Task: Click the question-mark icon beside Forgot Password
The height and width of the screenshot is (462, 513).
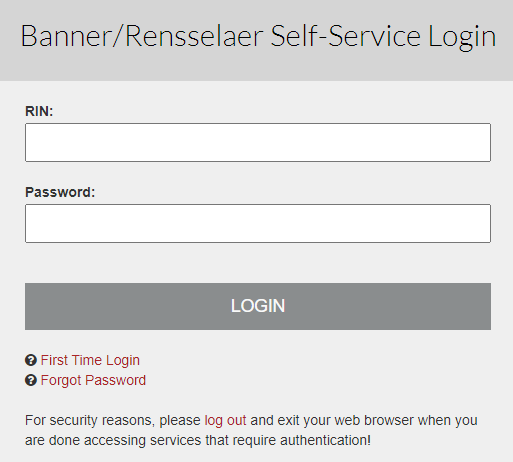Action: pyautogui.click(x=31, y=380)
